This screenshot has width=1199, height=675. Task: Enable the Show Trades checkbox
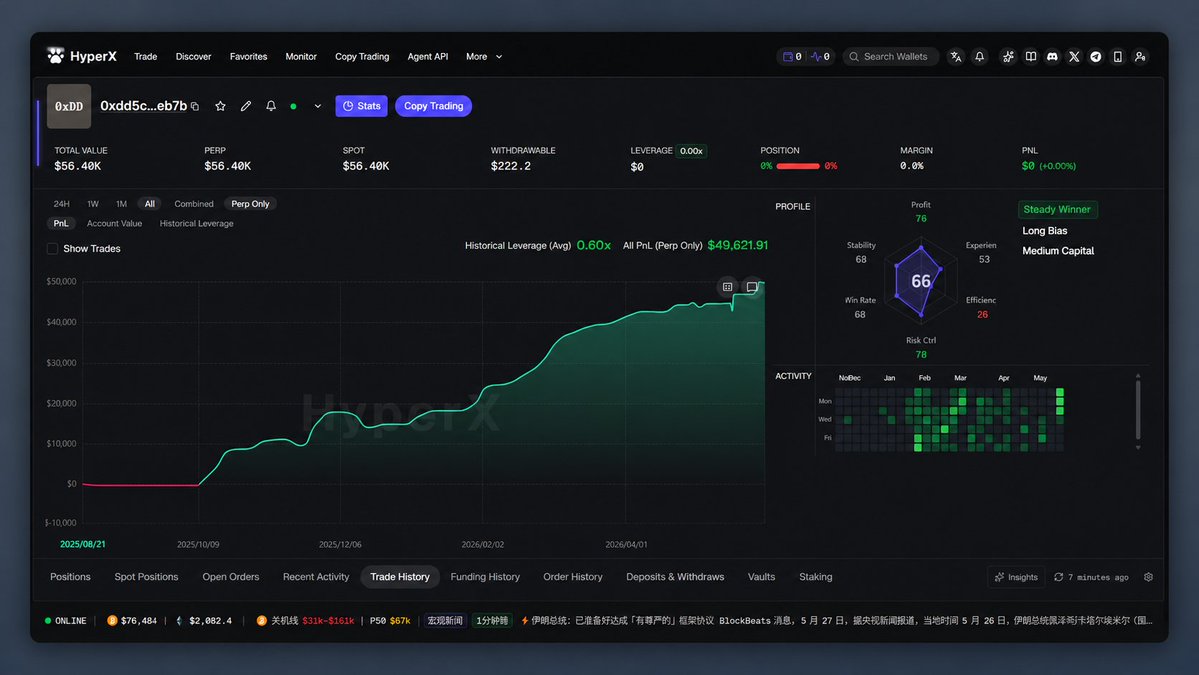click(52, 248)
